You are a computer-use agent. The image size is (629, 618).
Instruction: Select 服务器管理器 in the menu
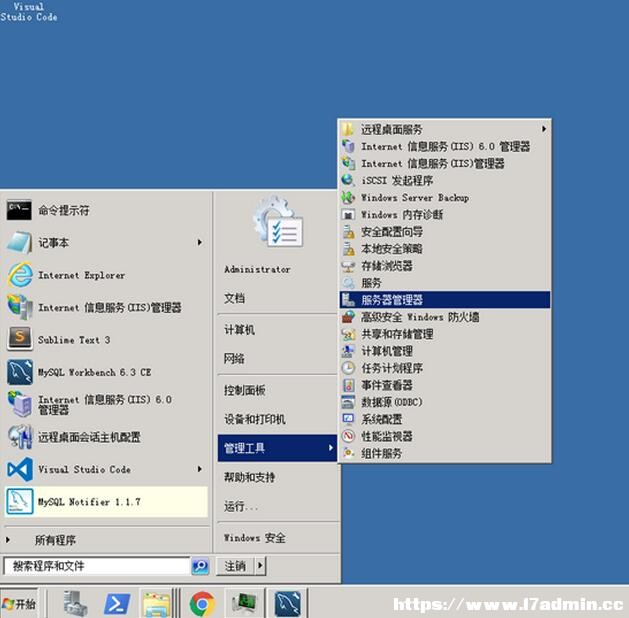point(445,300)
